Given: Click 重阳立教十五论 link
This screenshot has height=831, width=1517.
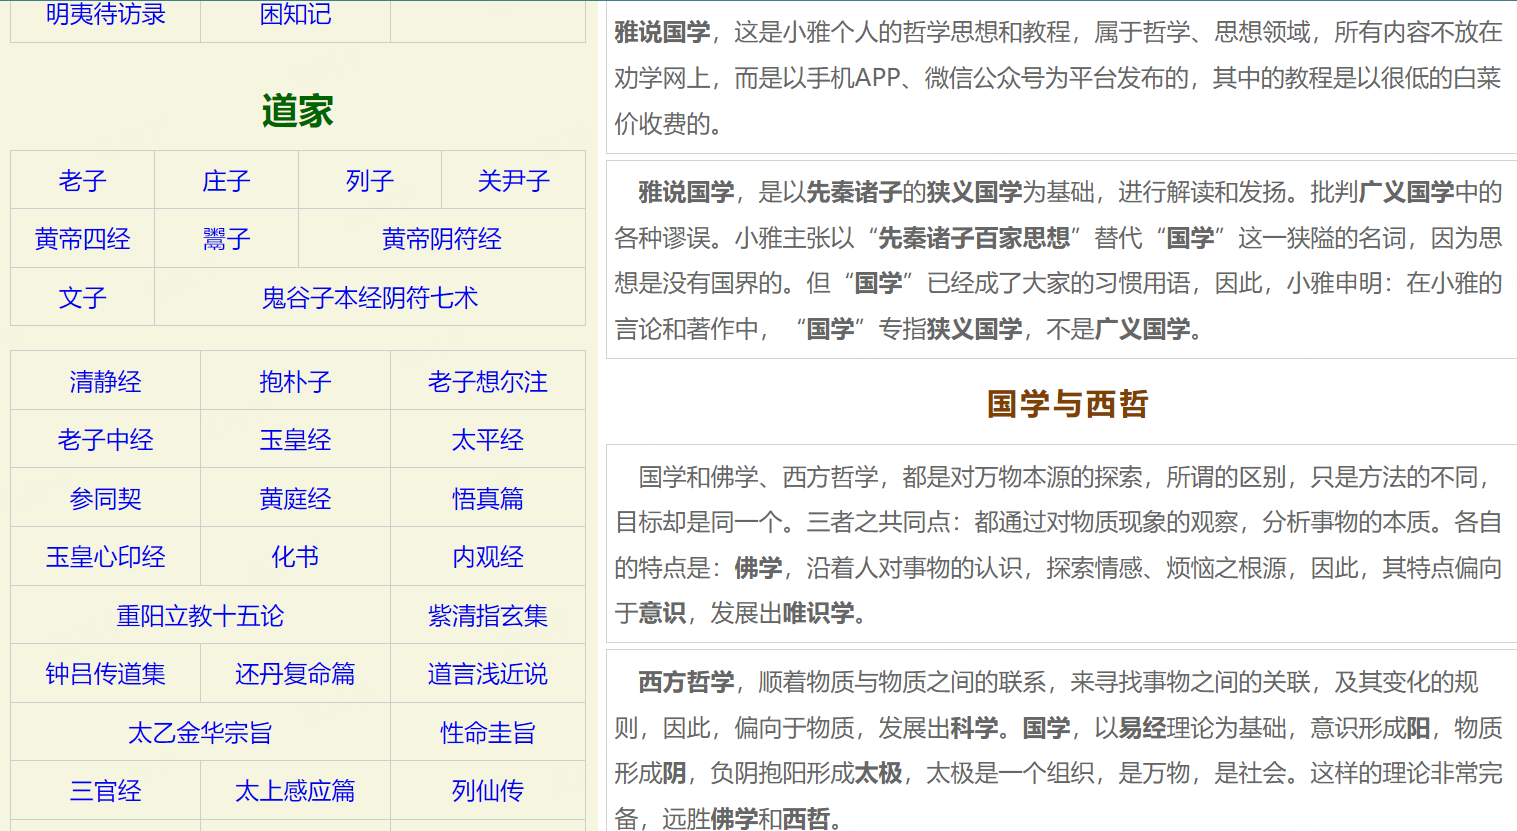Looking at the screenshot, I should [x=200, y=616].
